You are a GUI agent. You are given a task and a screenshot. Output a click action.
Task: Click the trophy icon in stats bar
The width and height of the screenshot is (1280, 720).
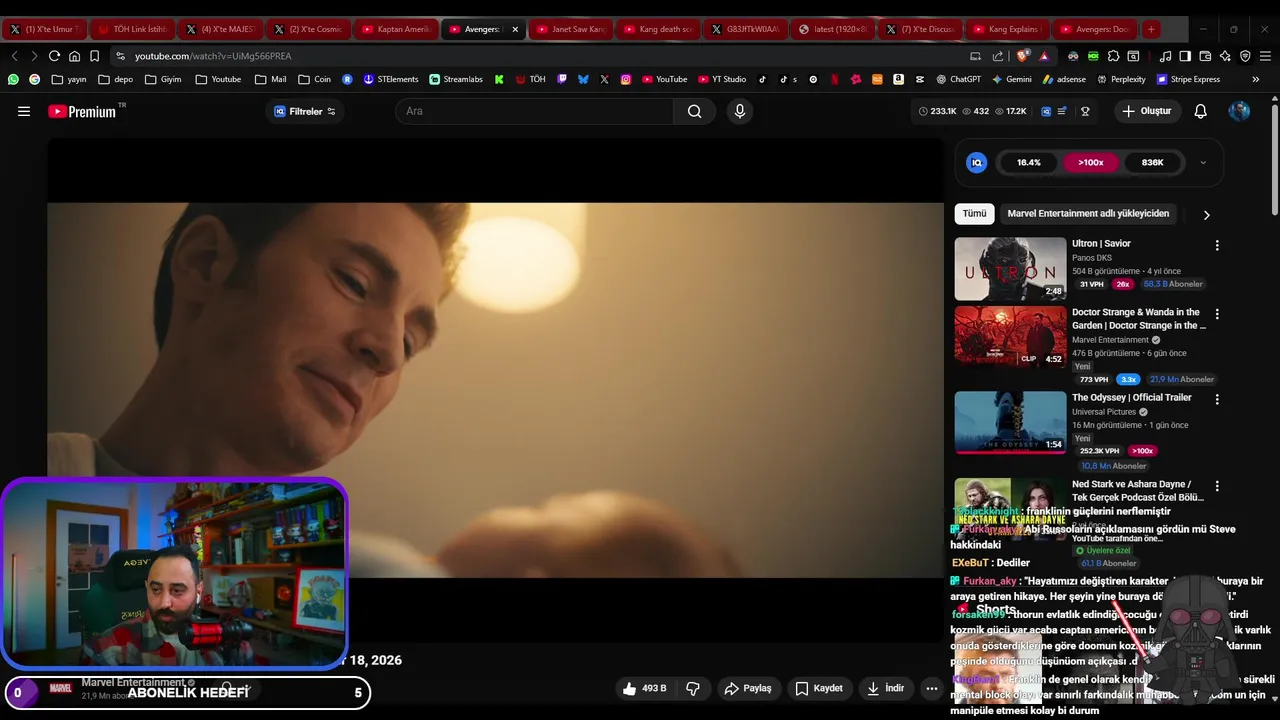pyautogui.click(x=1085, y=111)
